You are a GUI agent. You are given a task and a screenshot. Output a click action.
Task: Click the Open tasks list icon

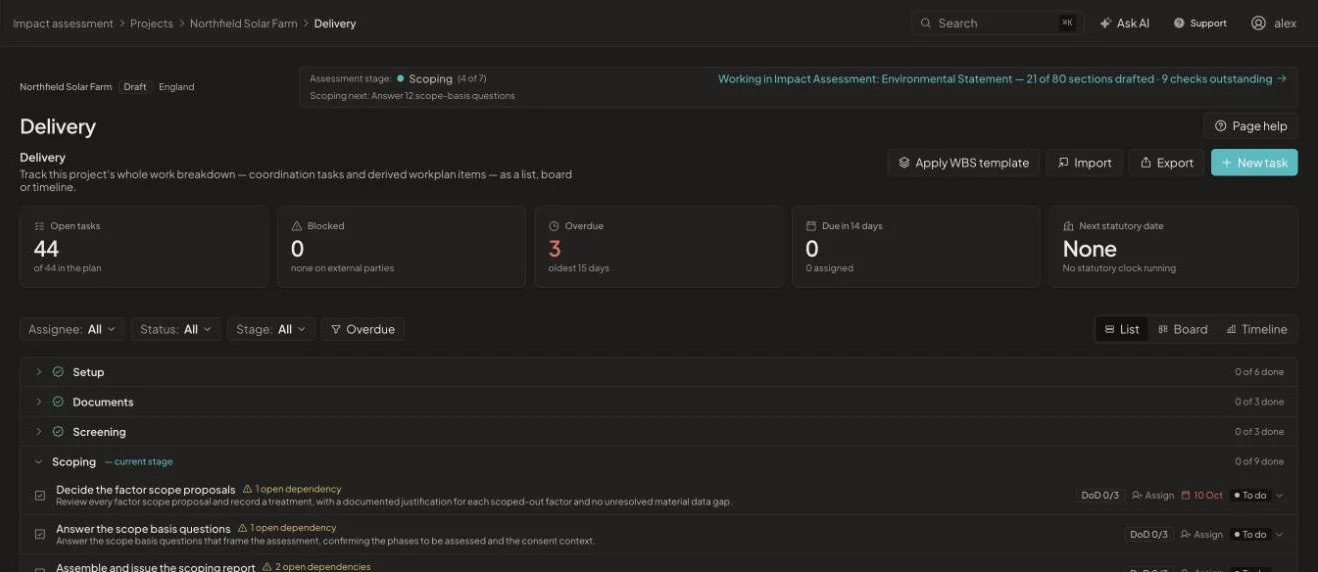(x=39, y=226)
